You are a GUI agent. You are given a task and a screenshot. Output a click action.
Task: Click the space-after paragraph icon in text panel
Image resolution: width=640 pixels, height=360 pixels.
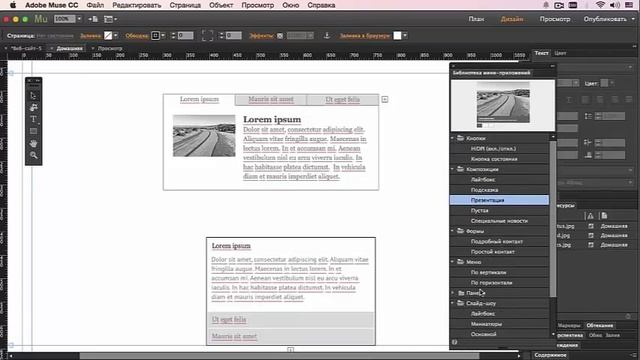click(x=588, y=155)
